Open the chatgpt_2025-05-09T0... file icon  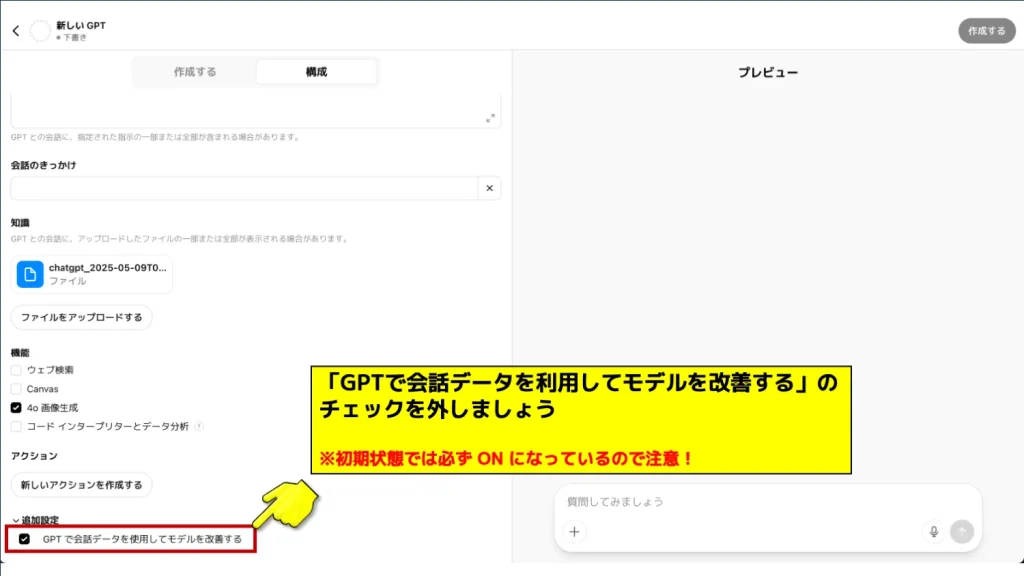click(30, 274)
